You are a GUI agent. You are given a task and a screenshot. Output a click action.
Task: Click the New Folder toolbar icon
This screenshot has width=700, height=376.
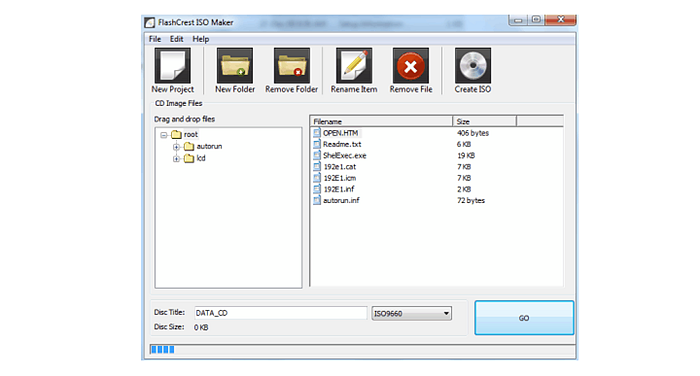[x=235, y=66]
